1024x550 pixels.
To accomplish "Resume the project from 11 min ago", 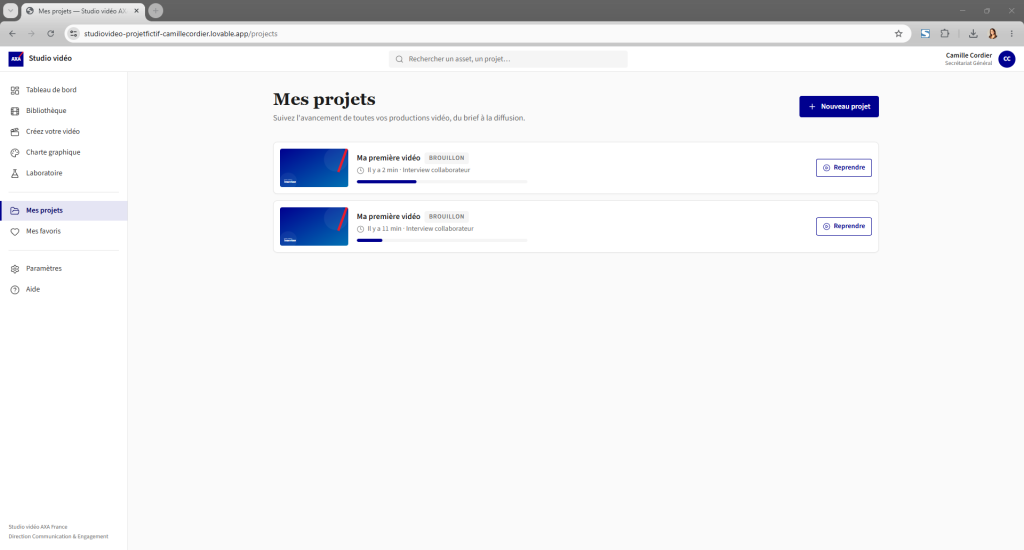I will (x=843, y=227).
